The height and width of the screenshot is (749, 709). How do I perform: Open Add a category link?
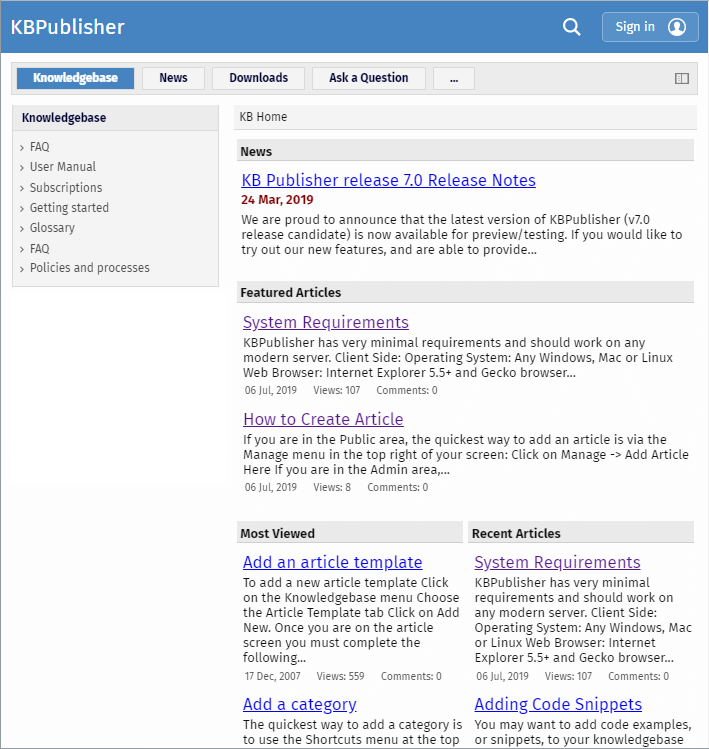(300, 705)
